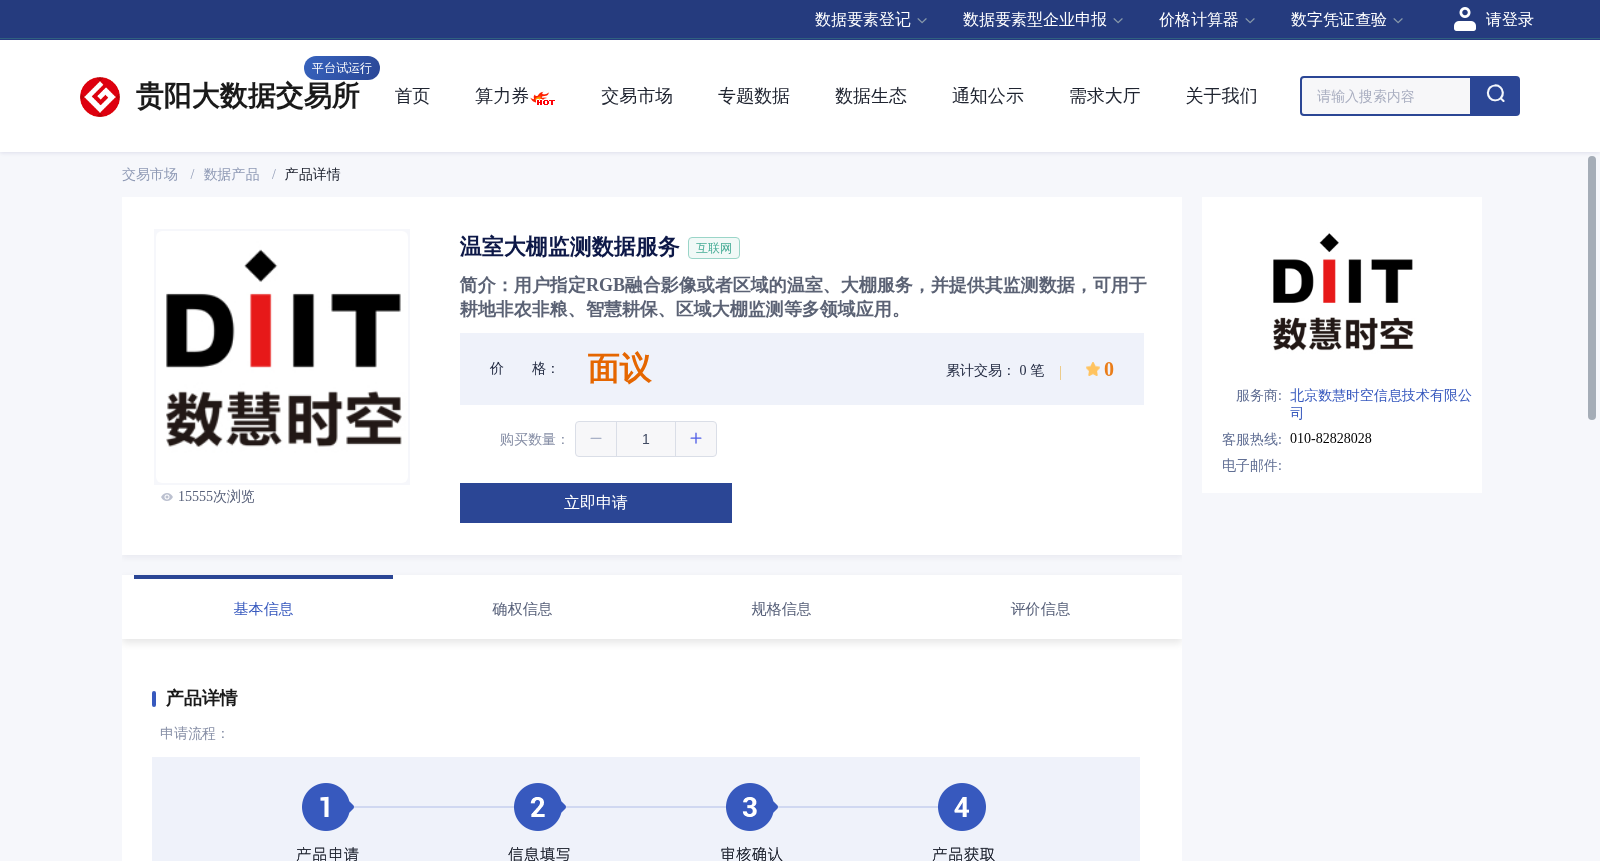Open the 数据生态 menu item
This screenshot has height=861, width=1600.
click(x=871, y=96)
